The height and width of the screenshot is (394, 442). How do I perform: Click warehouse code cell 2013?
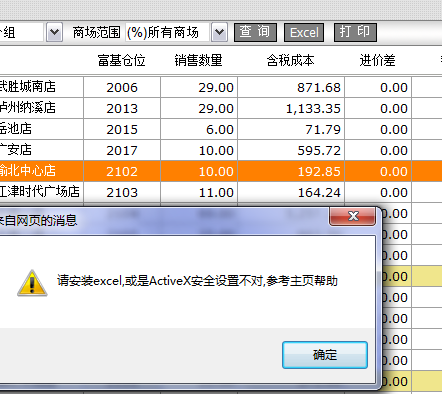click(x=122, y=108)
